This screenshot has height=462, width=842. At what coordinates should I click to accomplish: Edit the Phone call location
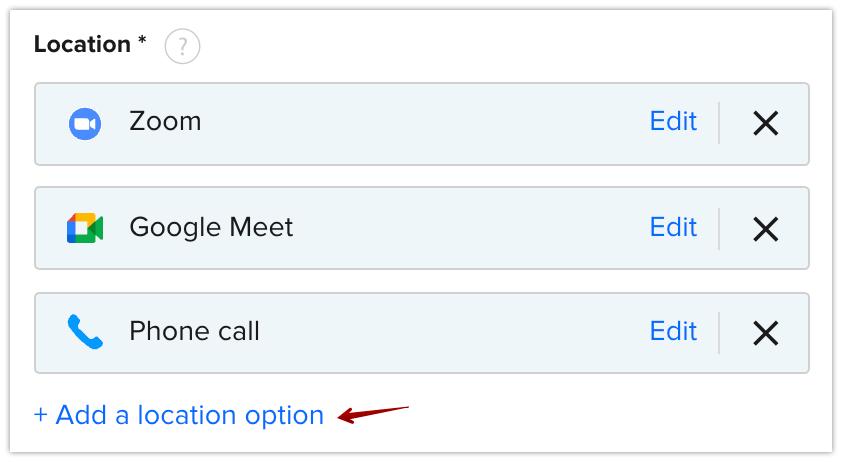point(673,331)
